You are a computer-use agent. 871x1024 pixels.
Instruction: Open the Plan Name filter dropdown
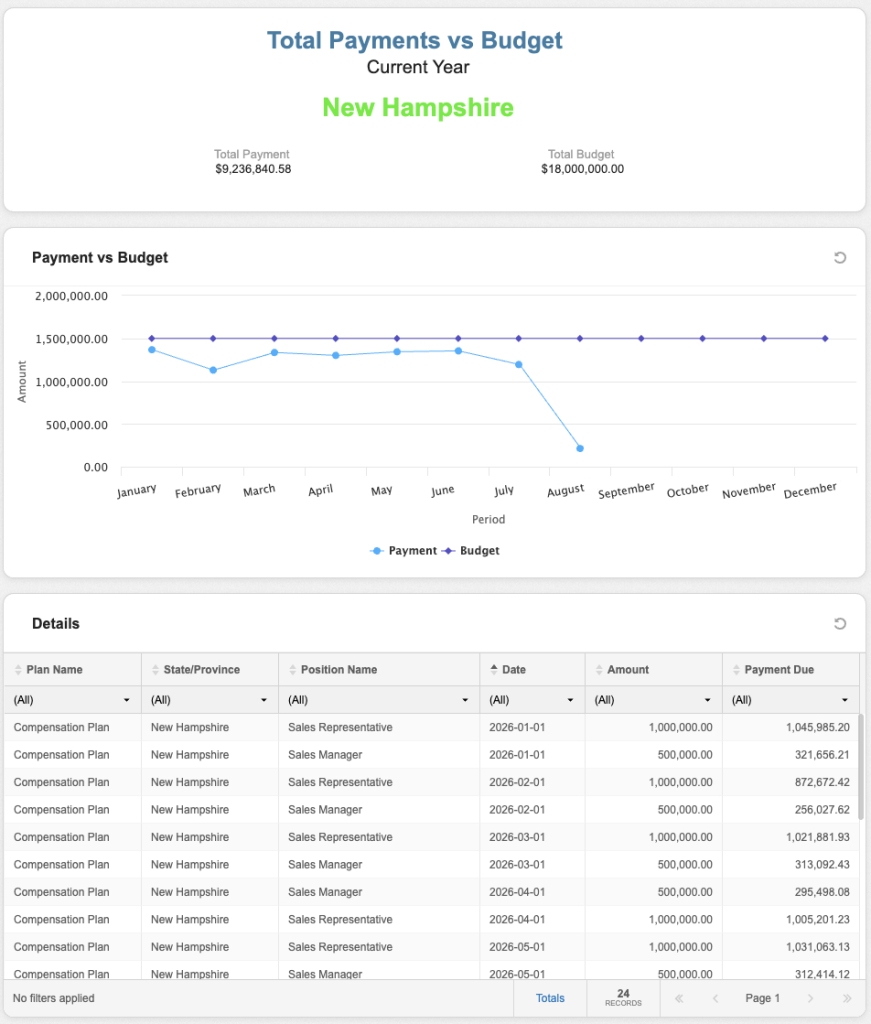[x=127, y=700]
